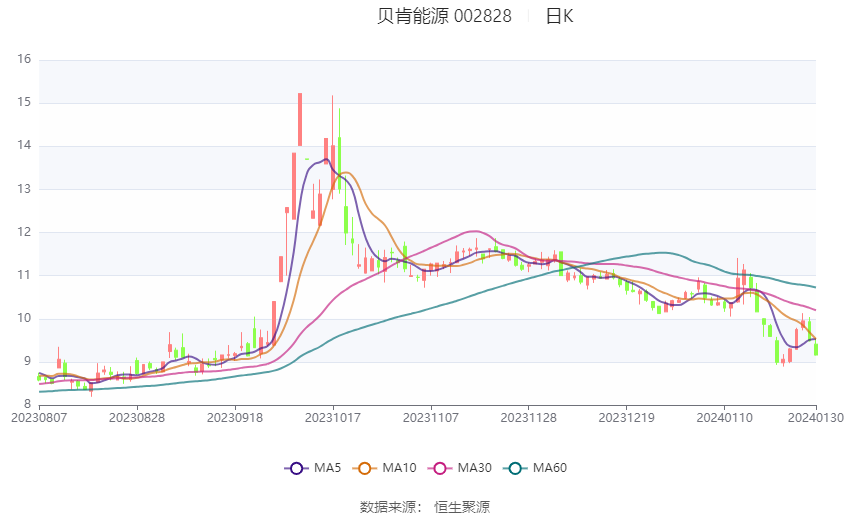Screen dimensions: 850x517
Task: Click the data source text 数据来源：恒生聚源
Action: (424, 507)
